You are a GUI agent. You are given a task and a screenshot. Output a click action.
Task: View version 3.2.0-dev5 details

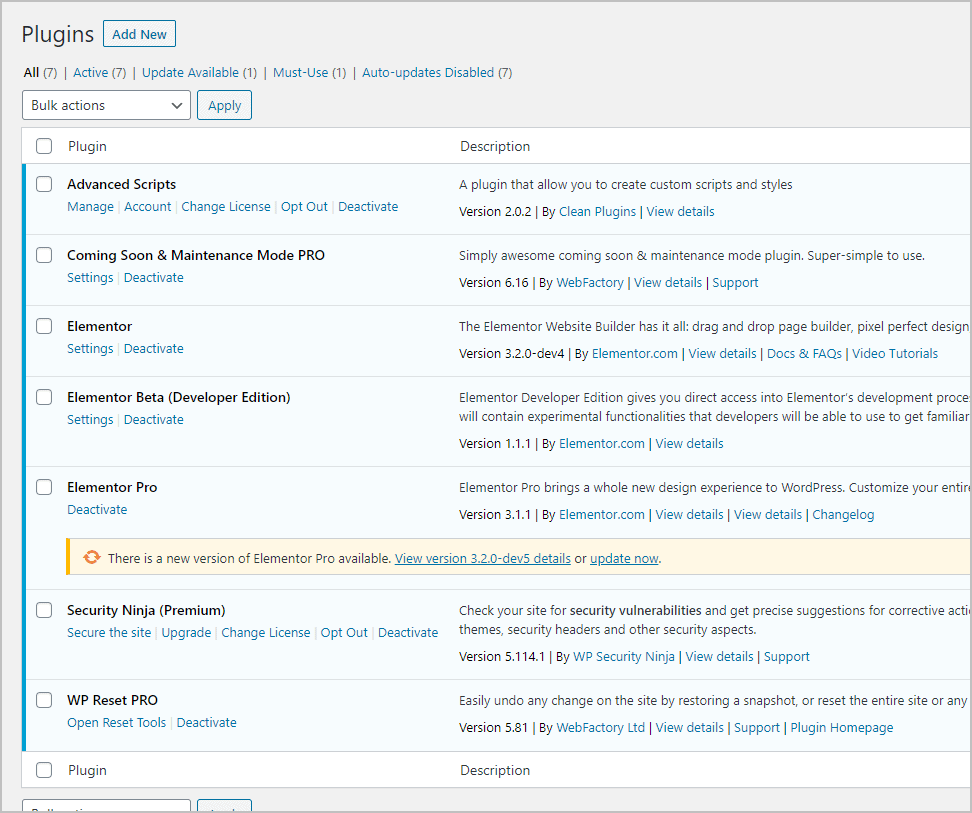483,558
